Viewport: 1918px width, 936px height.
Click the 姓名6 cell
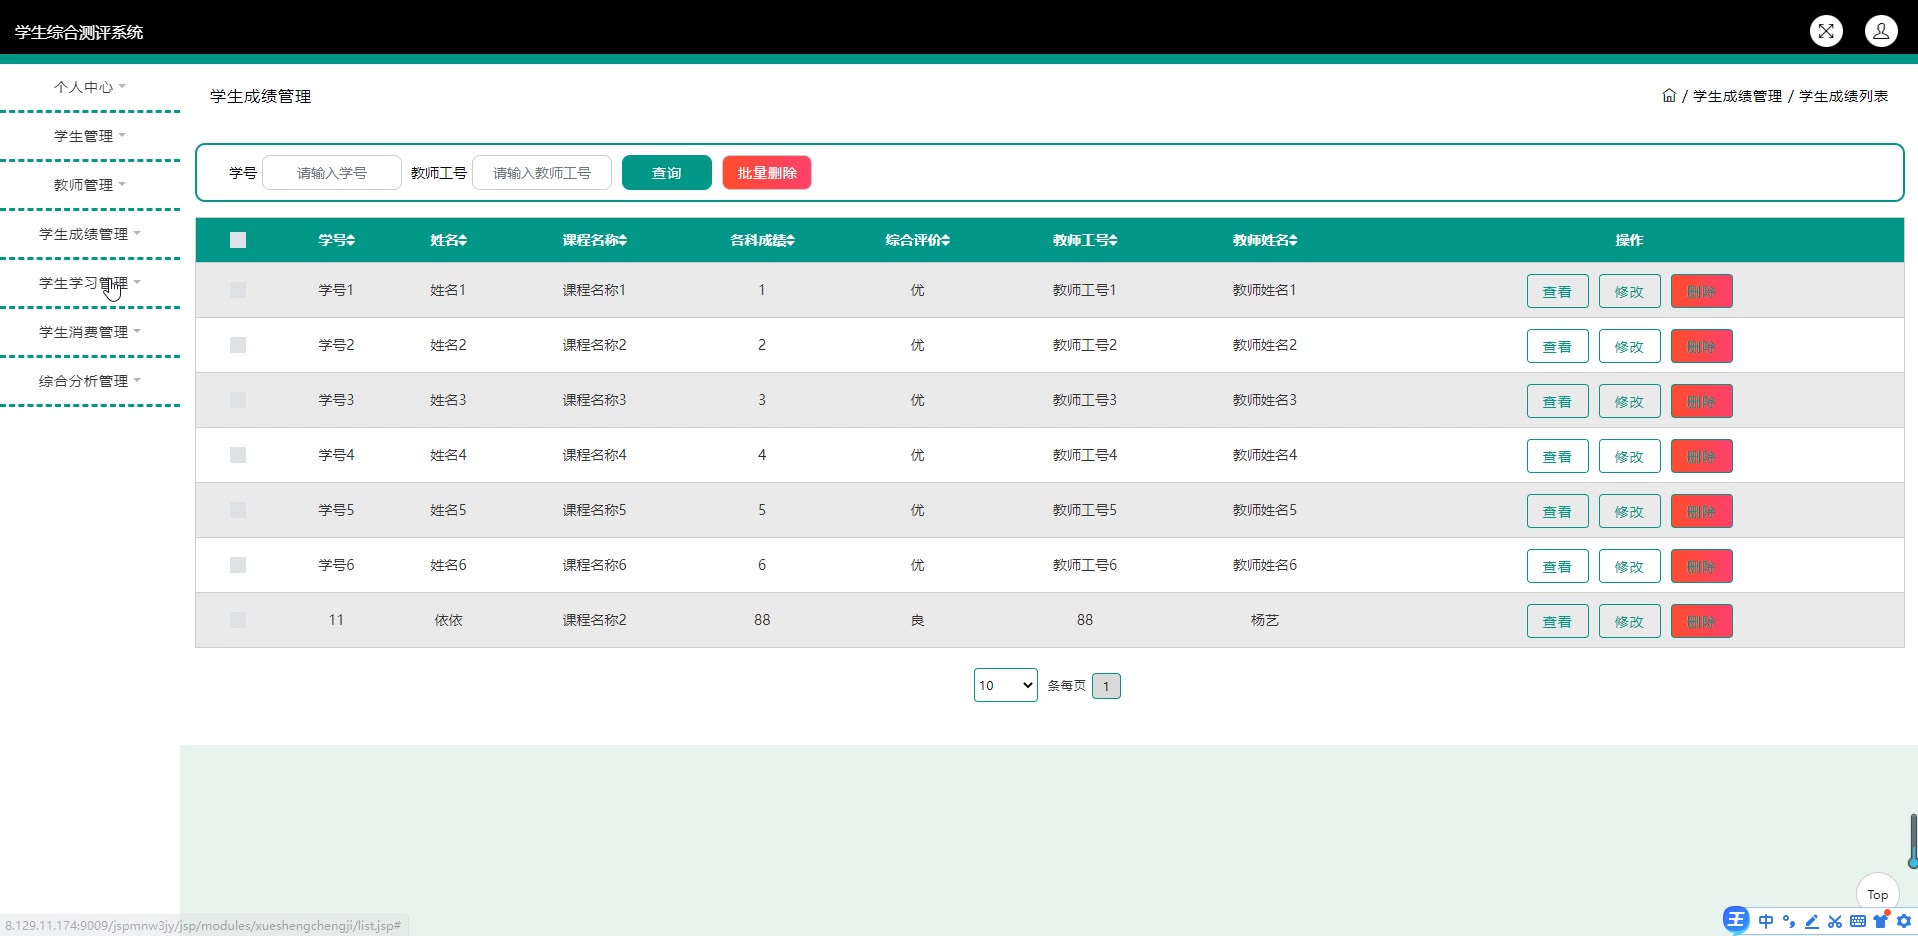point(449,565)
